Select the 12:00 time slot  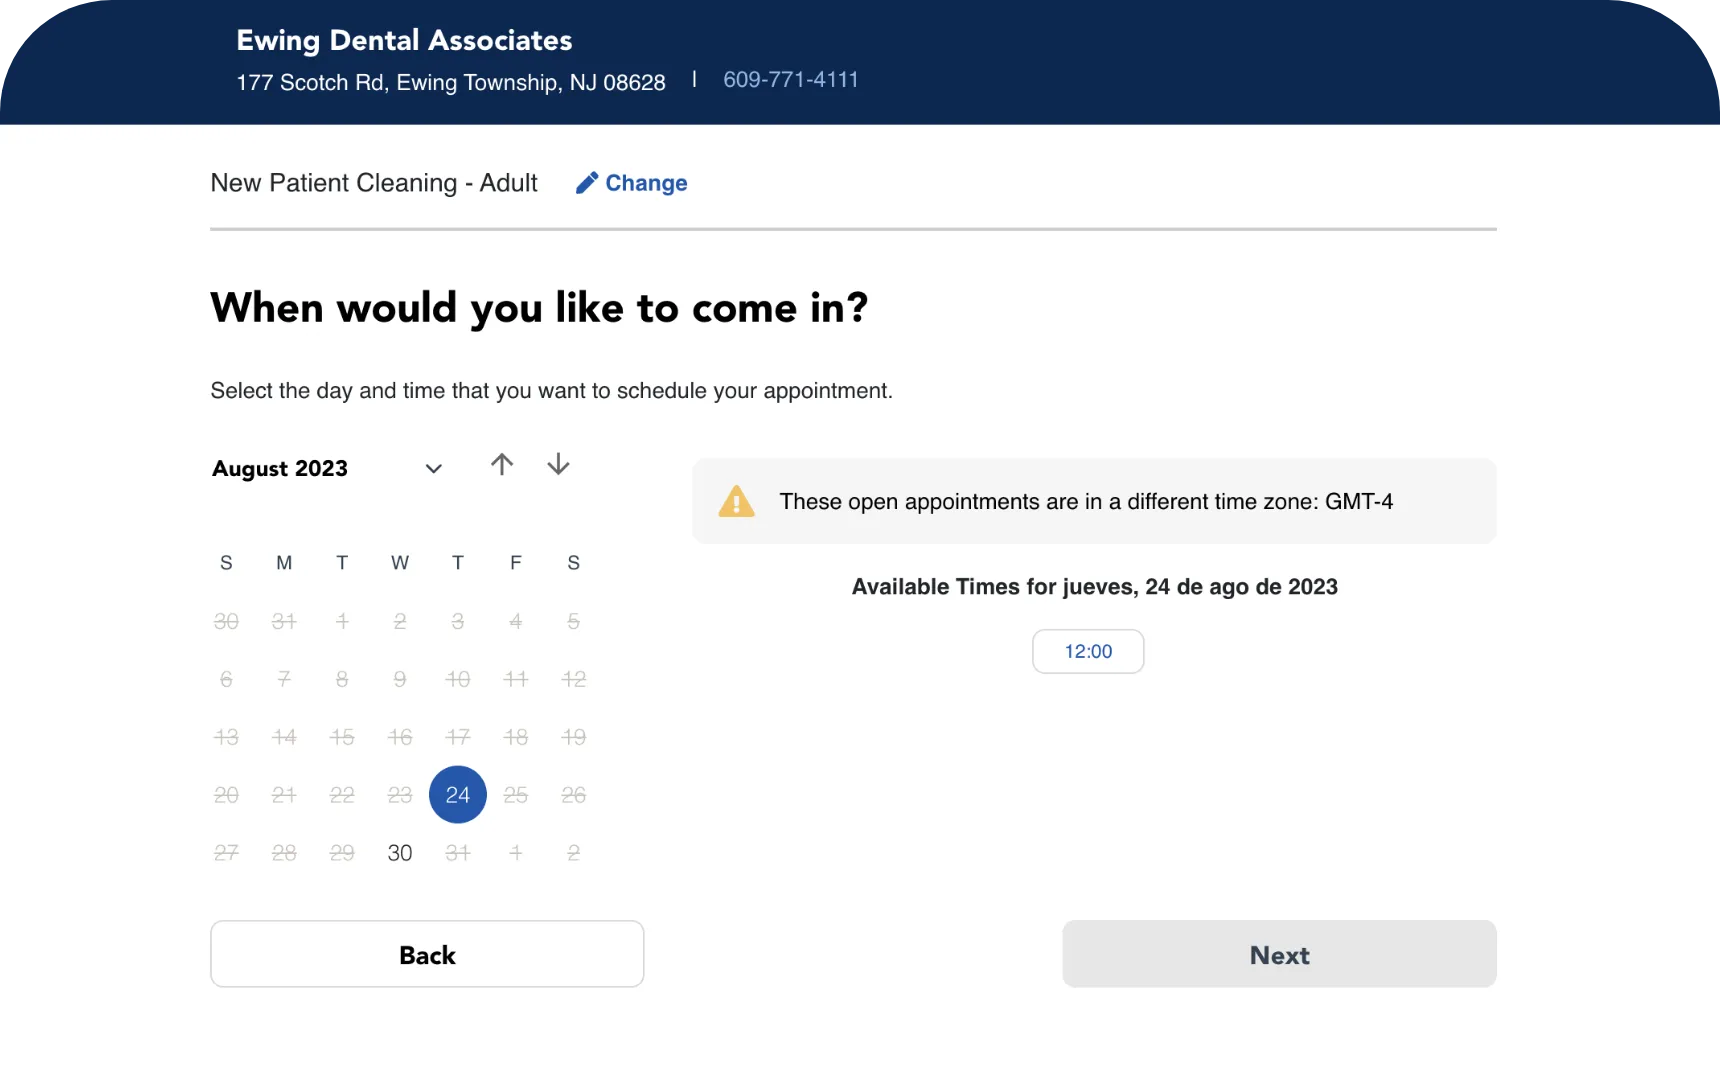point(1088,652)
